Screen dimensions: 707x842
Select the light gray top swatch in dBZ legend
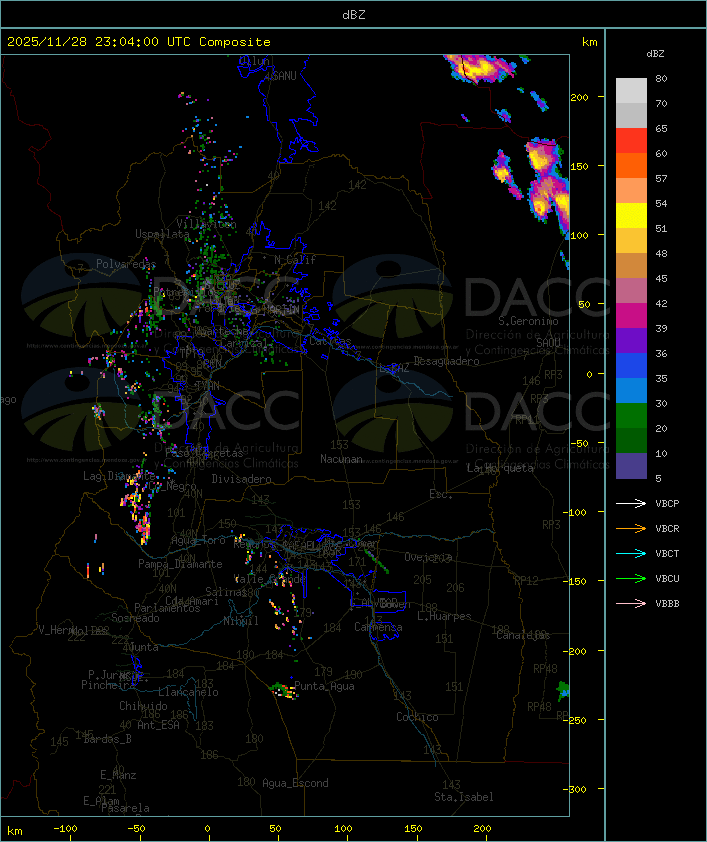(x=631, y=90)
